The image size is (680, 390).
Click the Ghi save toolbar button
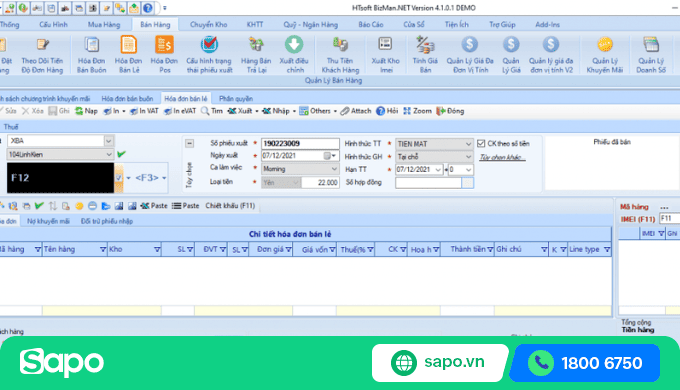(x=59, y=111)
